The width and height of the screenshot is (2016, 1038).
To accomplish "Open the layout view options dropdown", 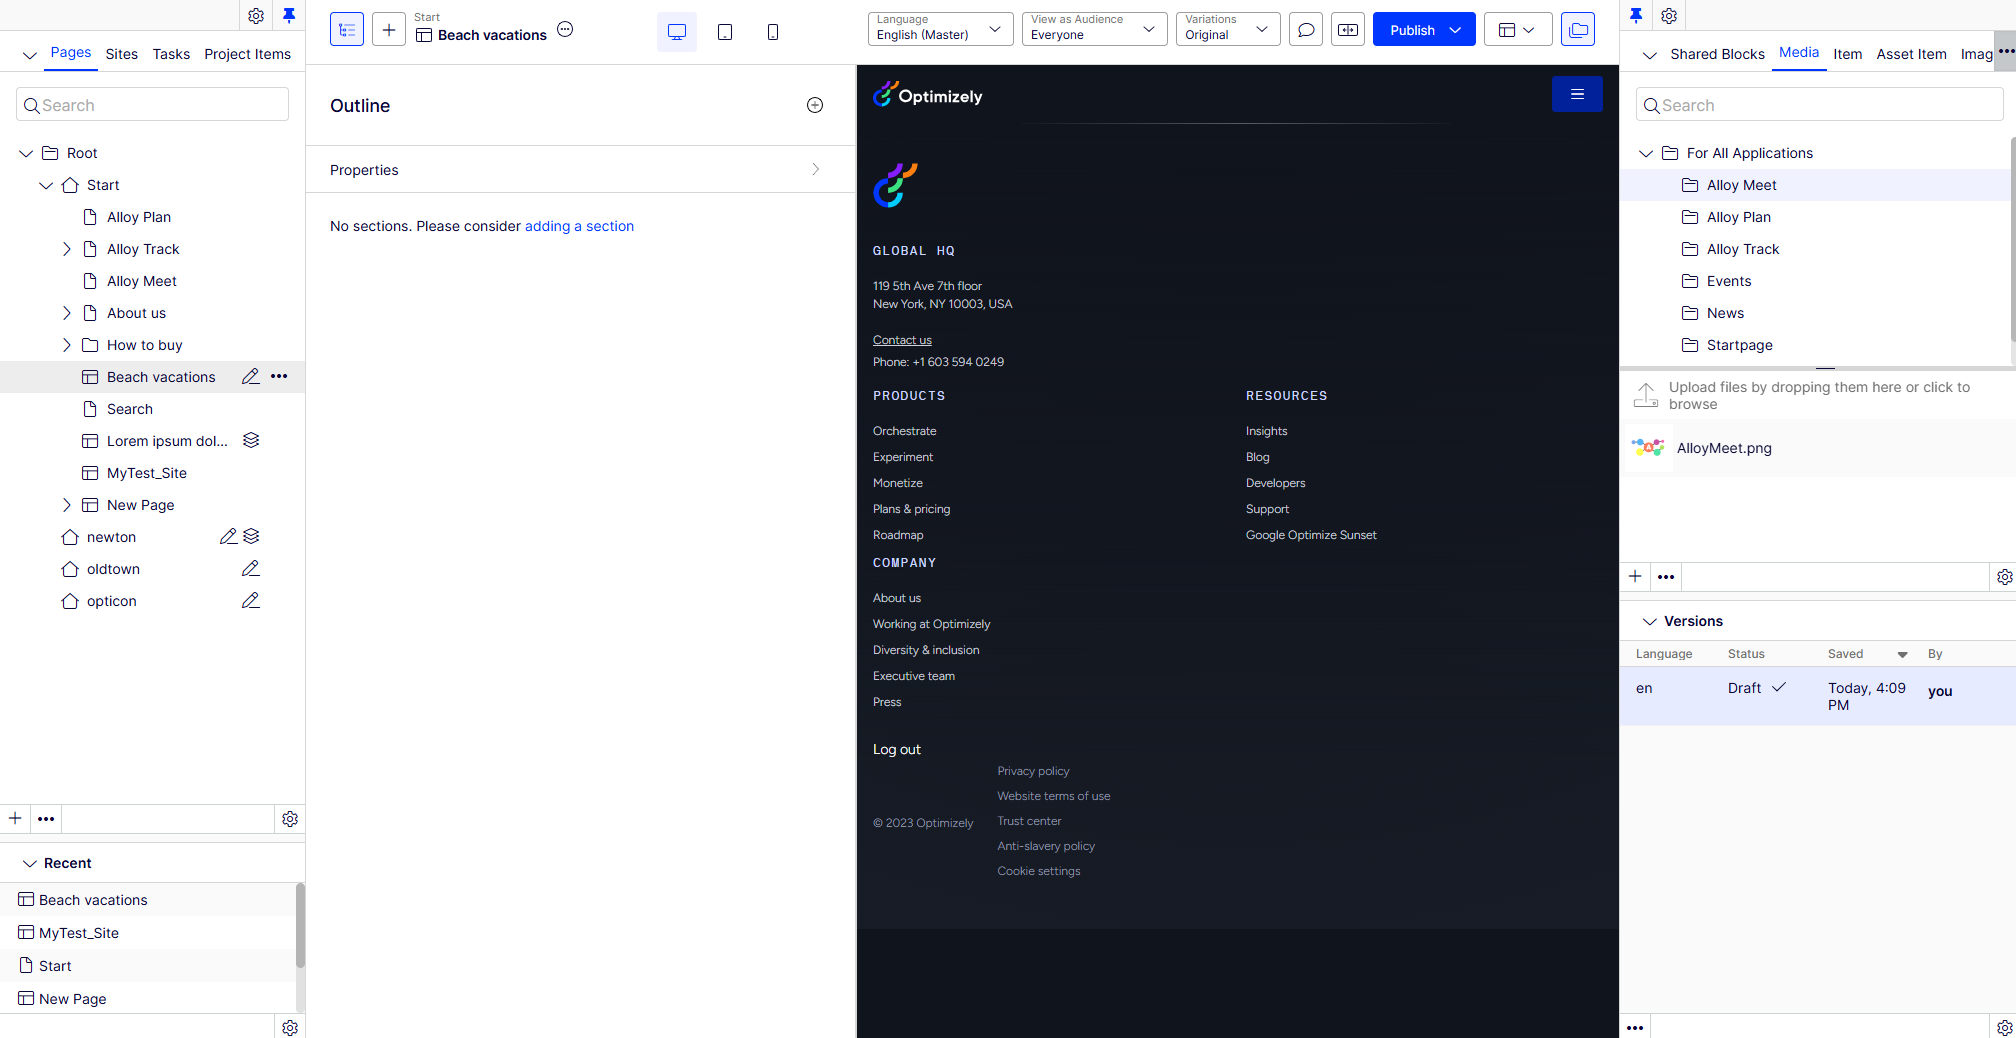I will 1518,30.
